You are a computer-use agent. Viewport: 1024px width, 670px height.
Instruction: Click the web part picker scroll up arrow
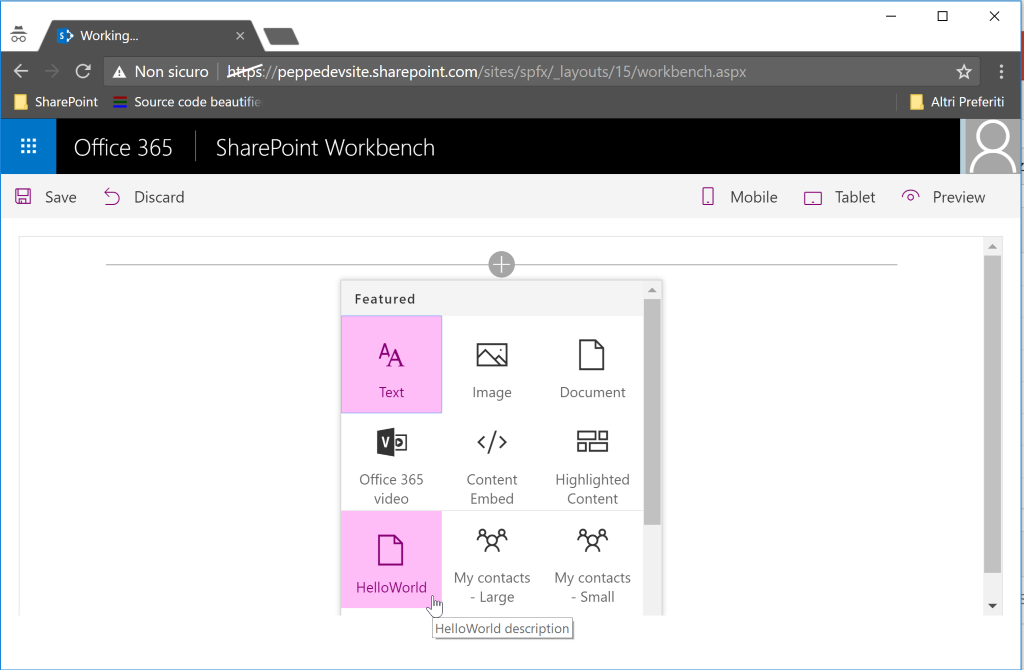652,290
